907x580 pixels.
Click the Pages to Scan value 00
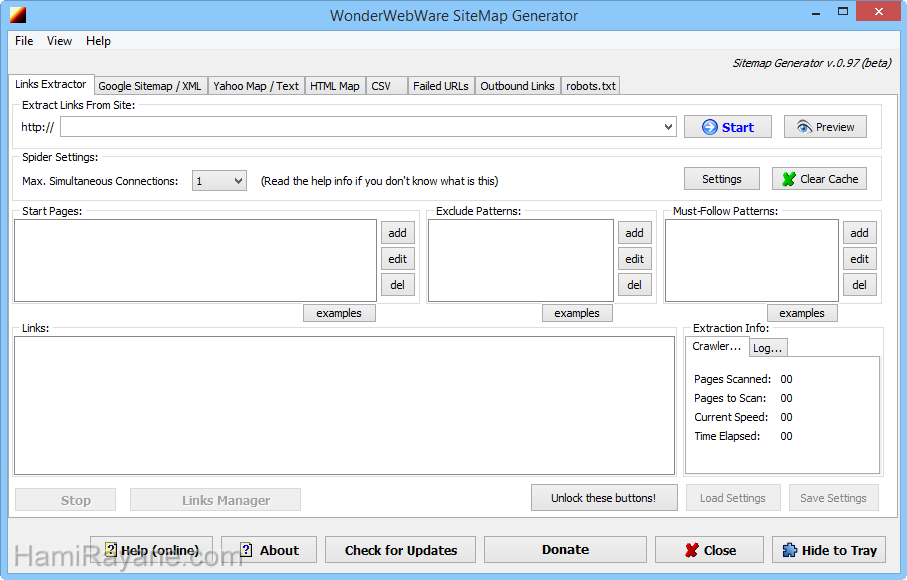787,398
